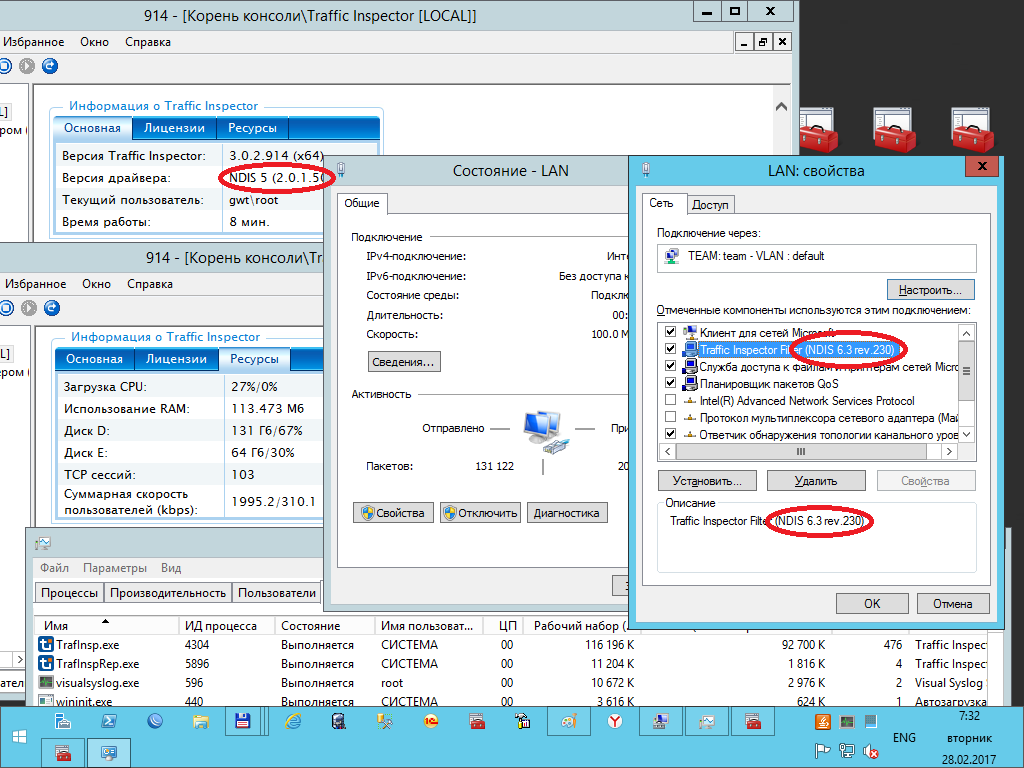Image resolution: width=1024 pixels, height=768 pixels.
Task: Switch to Основная tab in lower console
Action: pyautogui.click(x=94, y=359)
